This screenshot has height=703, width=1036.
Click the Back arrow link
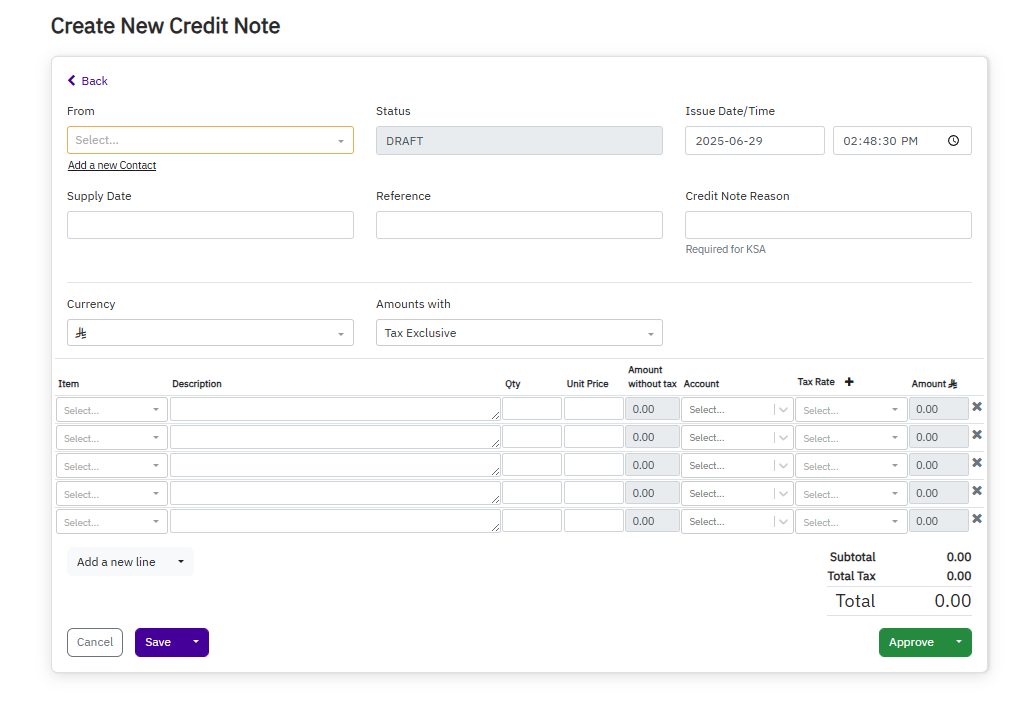click(87, 81)
